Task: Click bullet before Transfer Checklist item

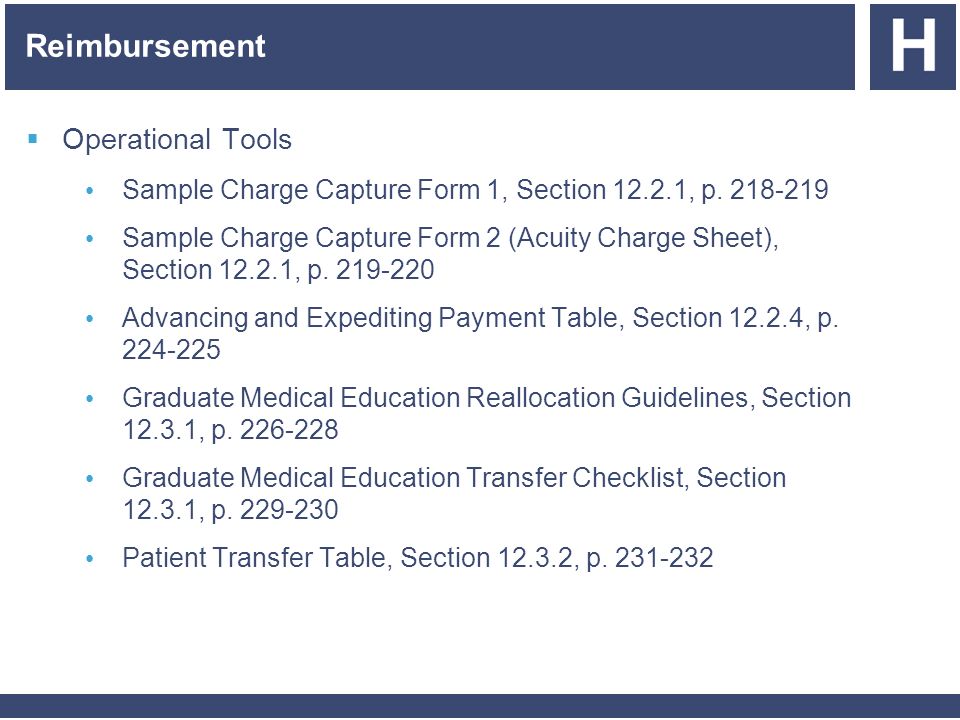Action: click(x=90, y=479)
